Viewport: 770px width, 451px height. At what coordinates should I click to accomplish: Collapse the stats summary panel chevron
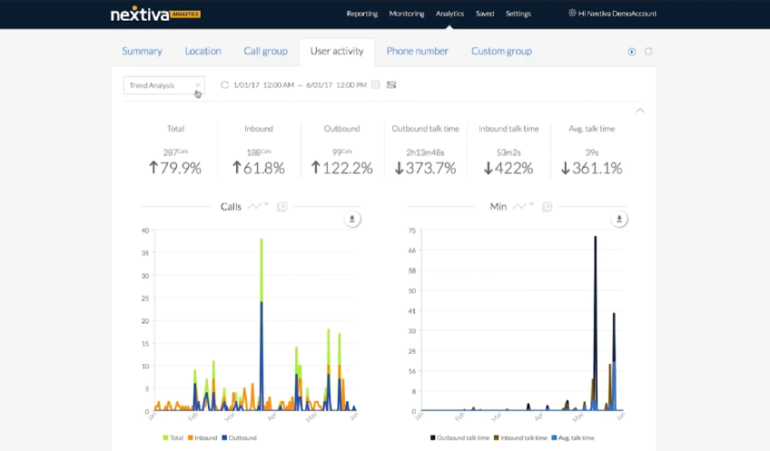(x=640, y=111)
